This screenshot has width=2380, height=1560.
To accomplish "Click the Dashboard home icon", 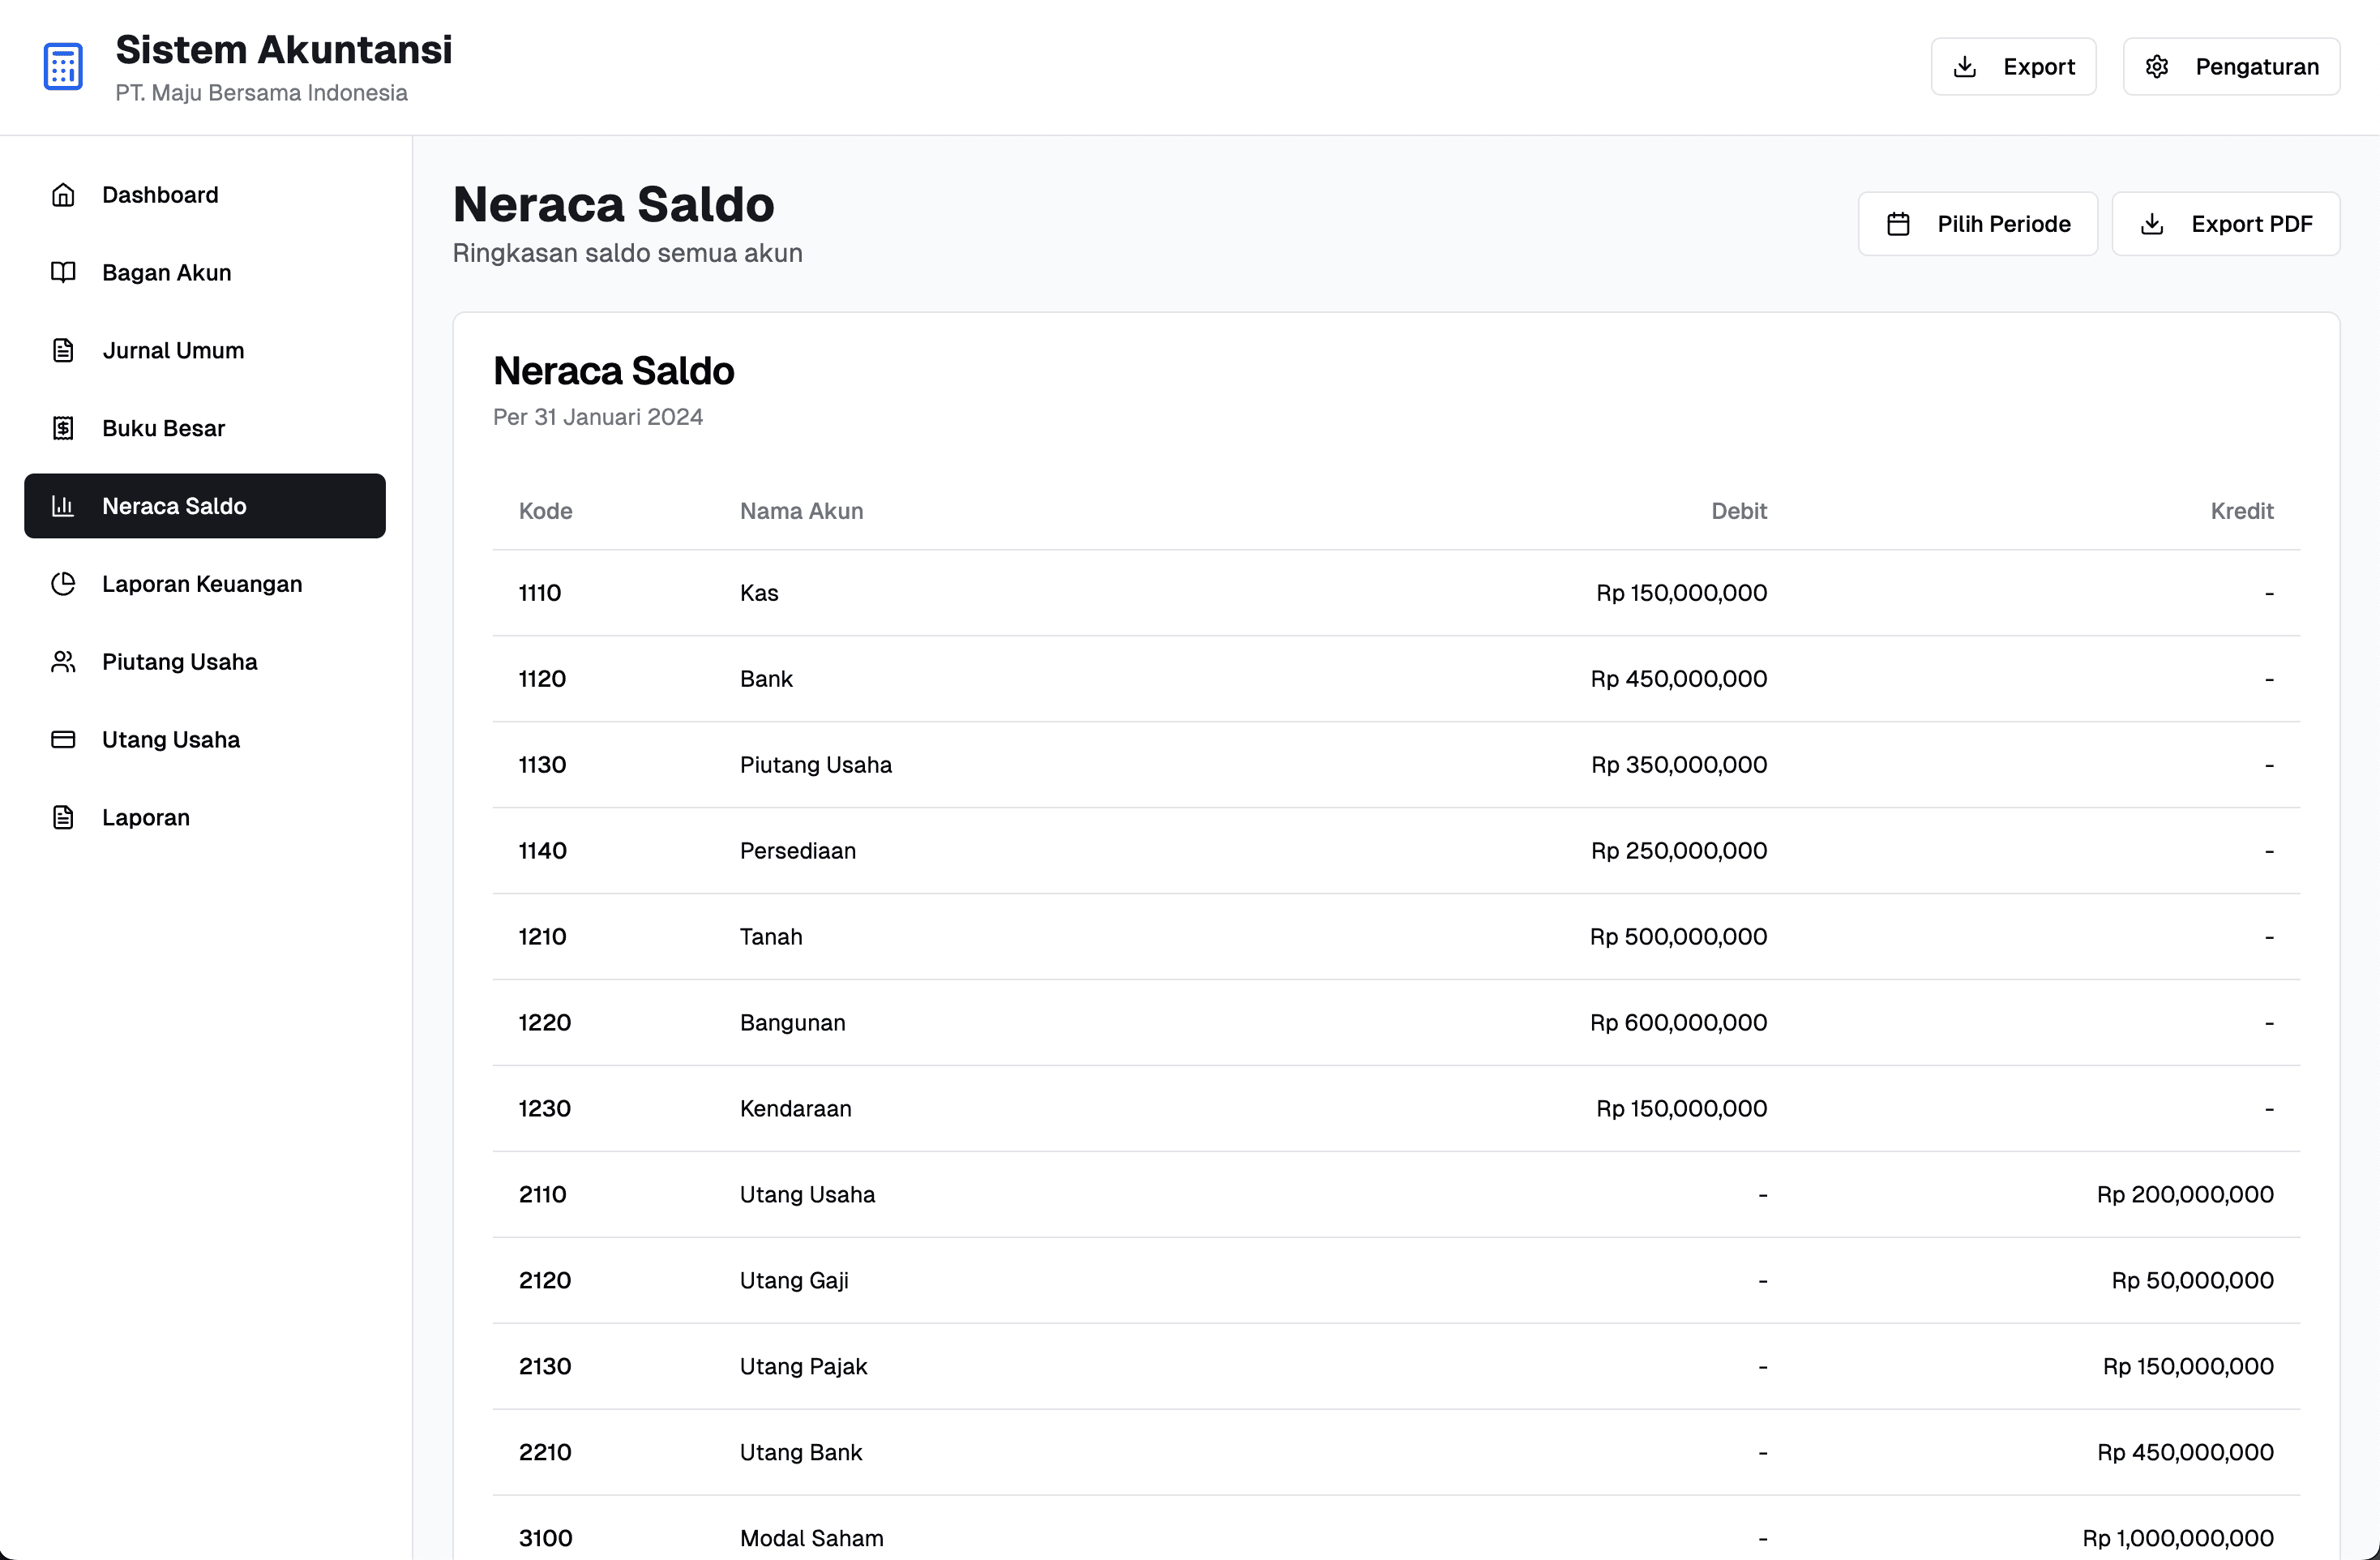I will pos(63,195).
